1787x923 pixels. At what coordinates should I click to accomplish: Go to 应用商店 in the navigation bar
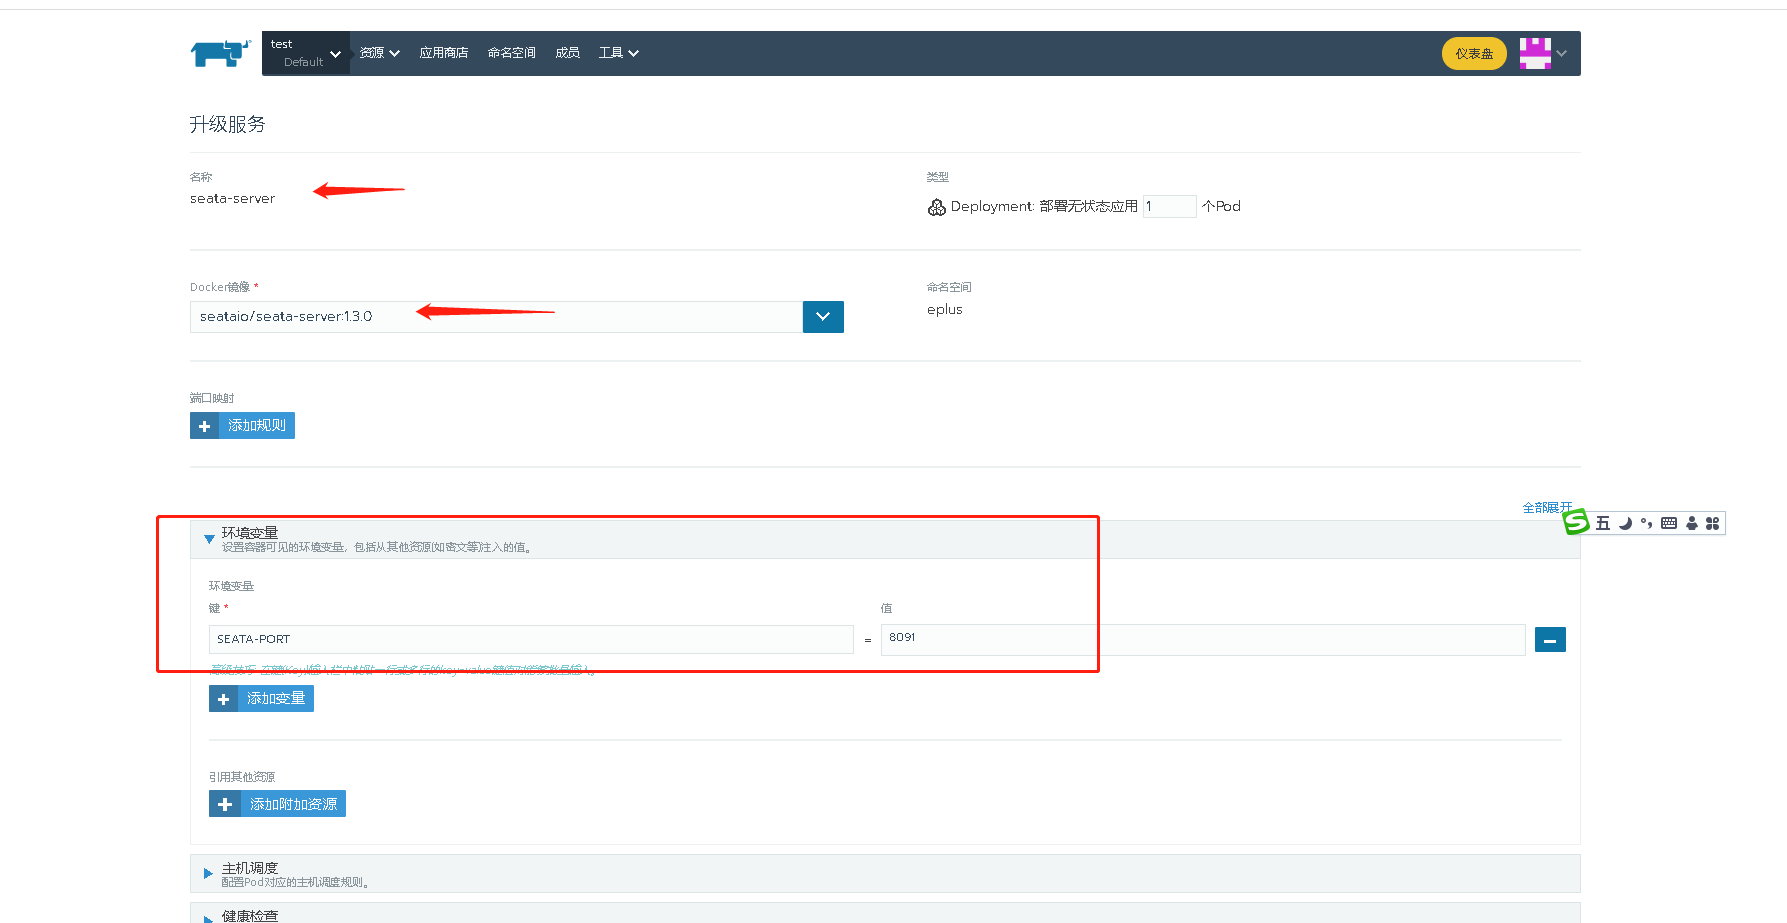(444, 53)
